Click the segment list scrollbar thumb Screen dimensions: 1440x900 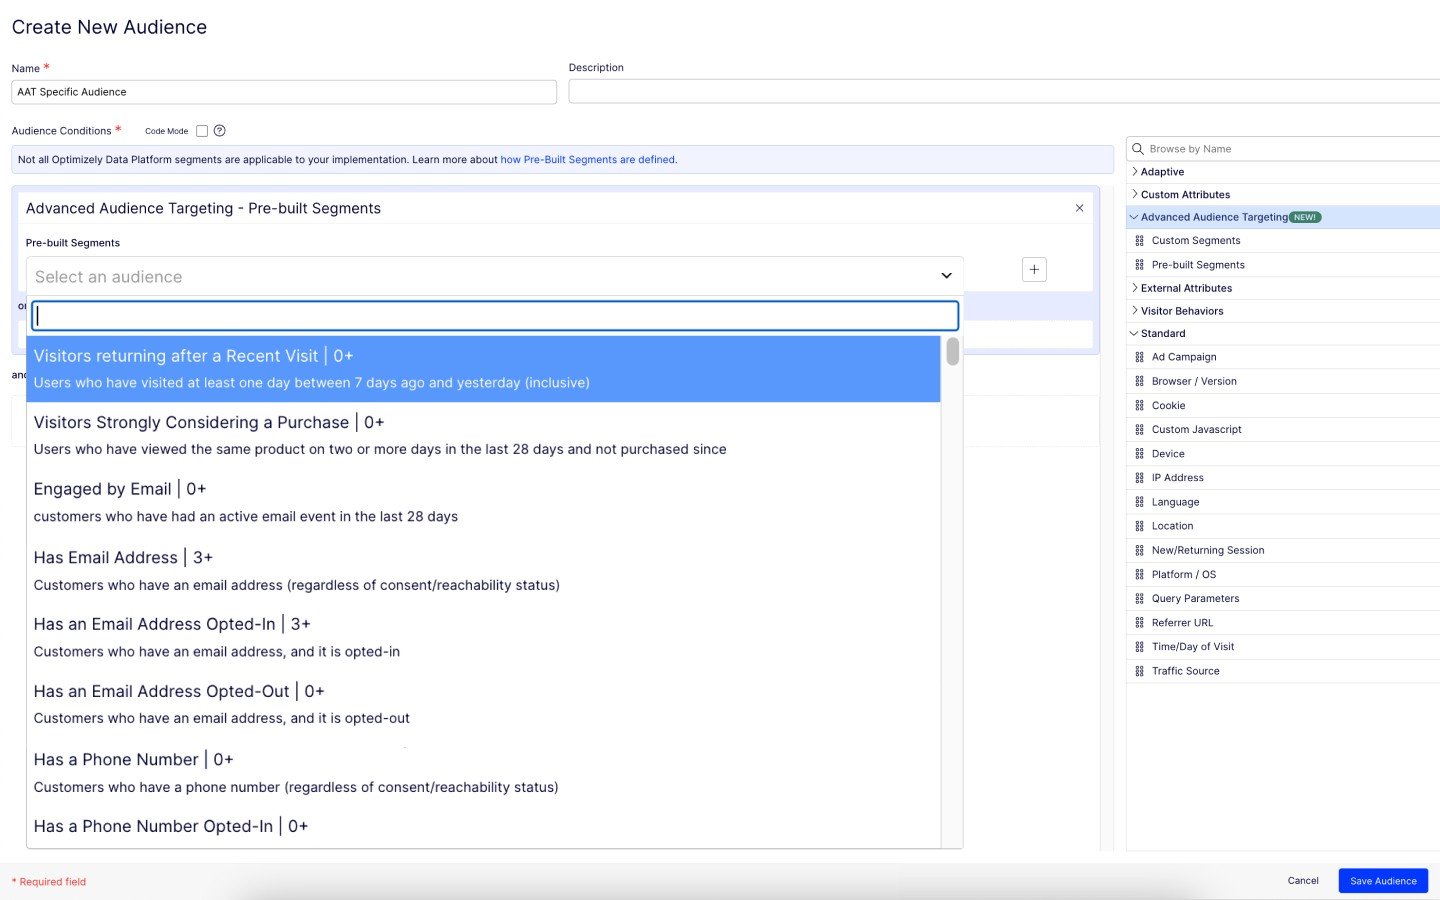[x=952, y=351]
